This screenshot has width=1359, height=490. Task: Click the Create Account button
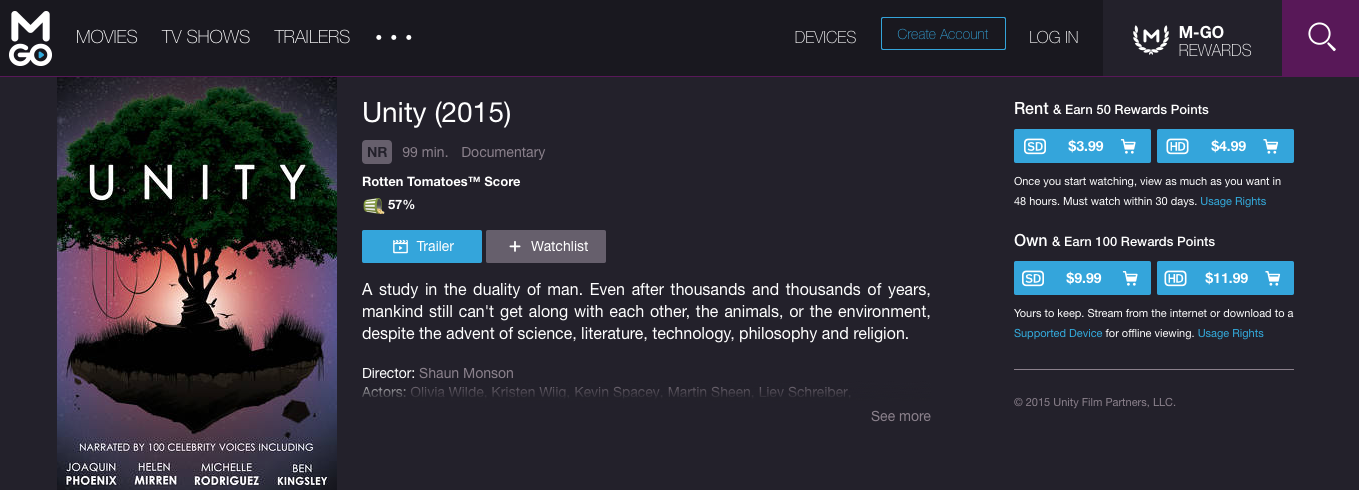click(942, 34)
